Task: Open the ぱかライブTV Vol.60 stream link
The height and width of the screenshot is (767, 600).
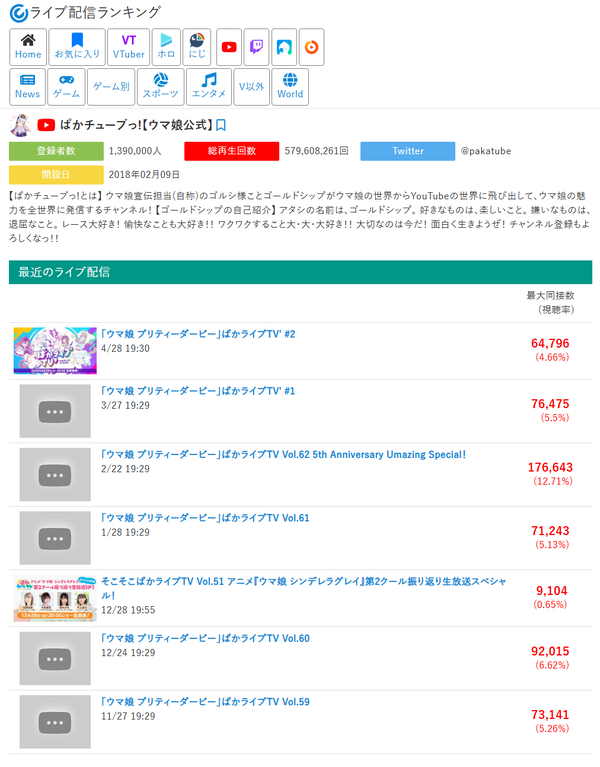Action: pyautogui.click(x=205, y=638)
